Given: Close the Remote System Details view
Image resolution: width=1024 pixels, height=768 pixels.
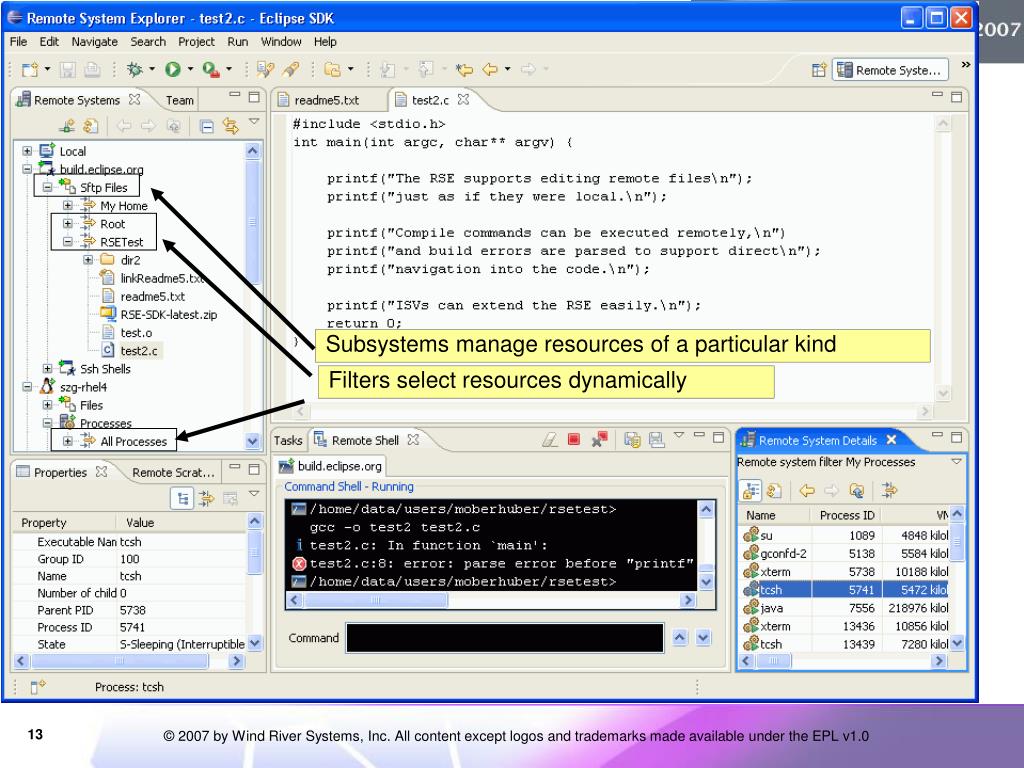Looking at the screenshot, I should coord(891,440).
